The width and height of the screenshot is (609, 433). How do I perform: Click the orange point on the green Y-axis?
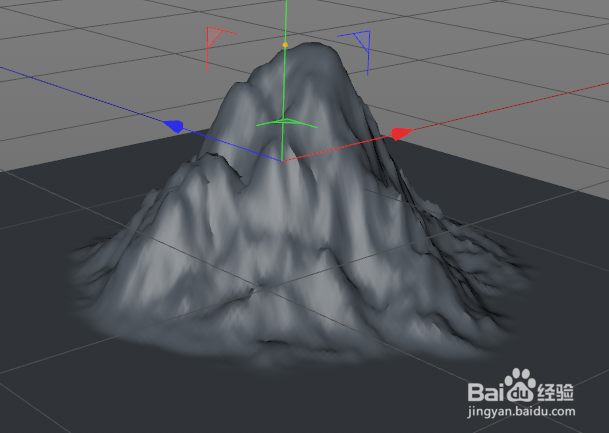(x=285, y=45)
